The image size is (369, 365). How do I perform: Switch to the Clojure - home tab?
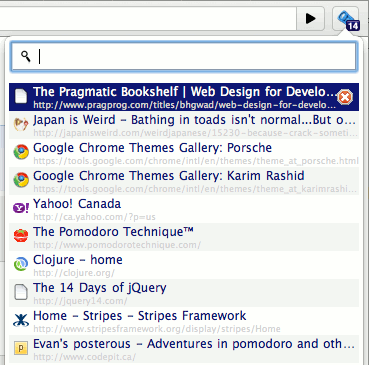(x=184, y=265)
